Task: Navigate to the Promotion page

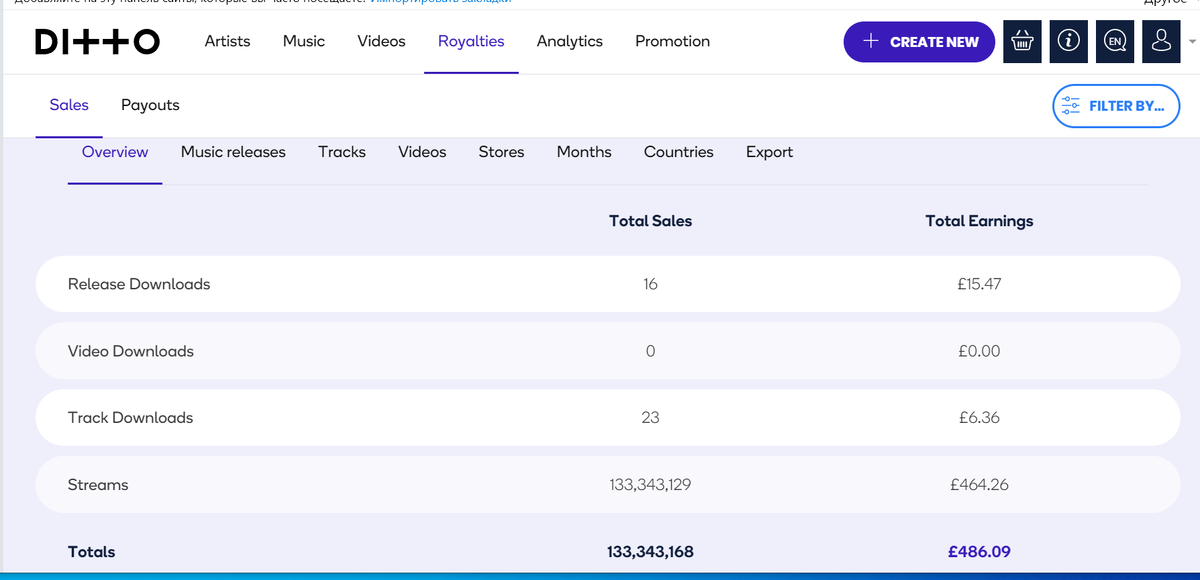Action: coord(672,42)
